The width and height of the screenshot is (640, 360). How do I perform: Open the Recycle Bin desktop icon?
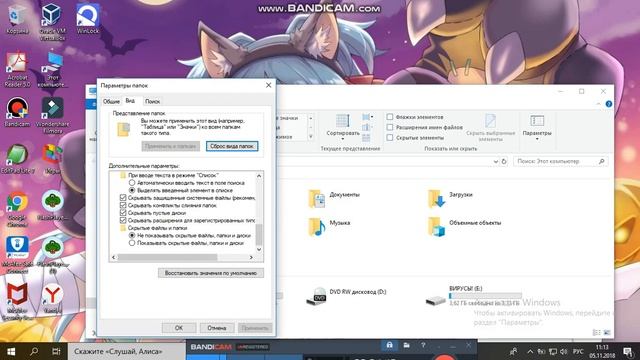[x=17, y=19]
